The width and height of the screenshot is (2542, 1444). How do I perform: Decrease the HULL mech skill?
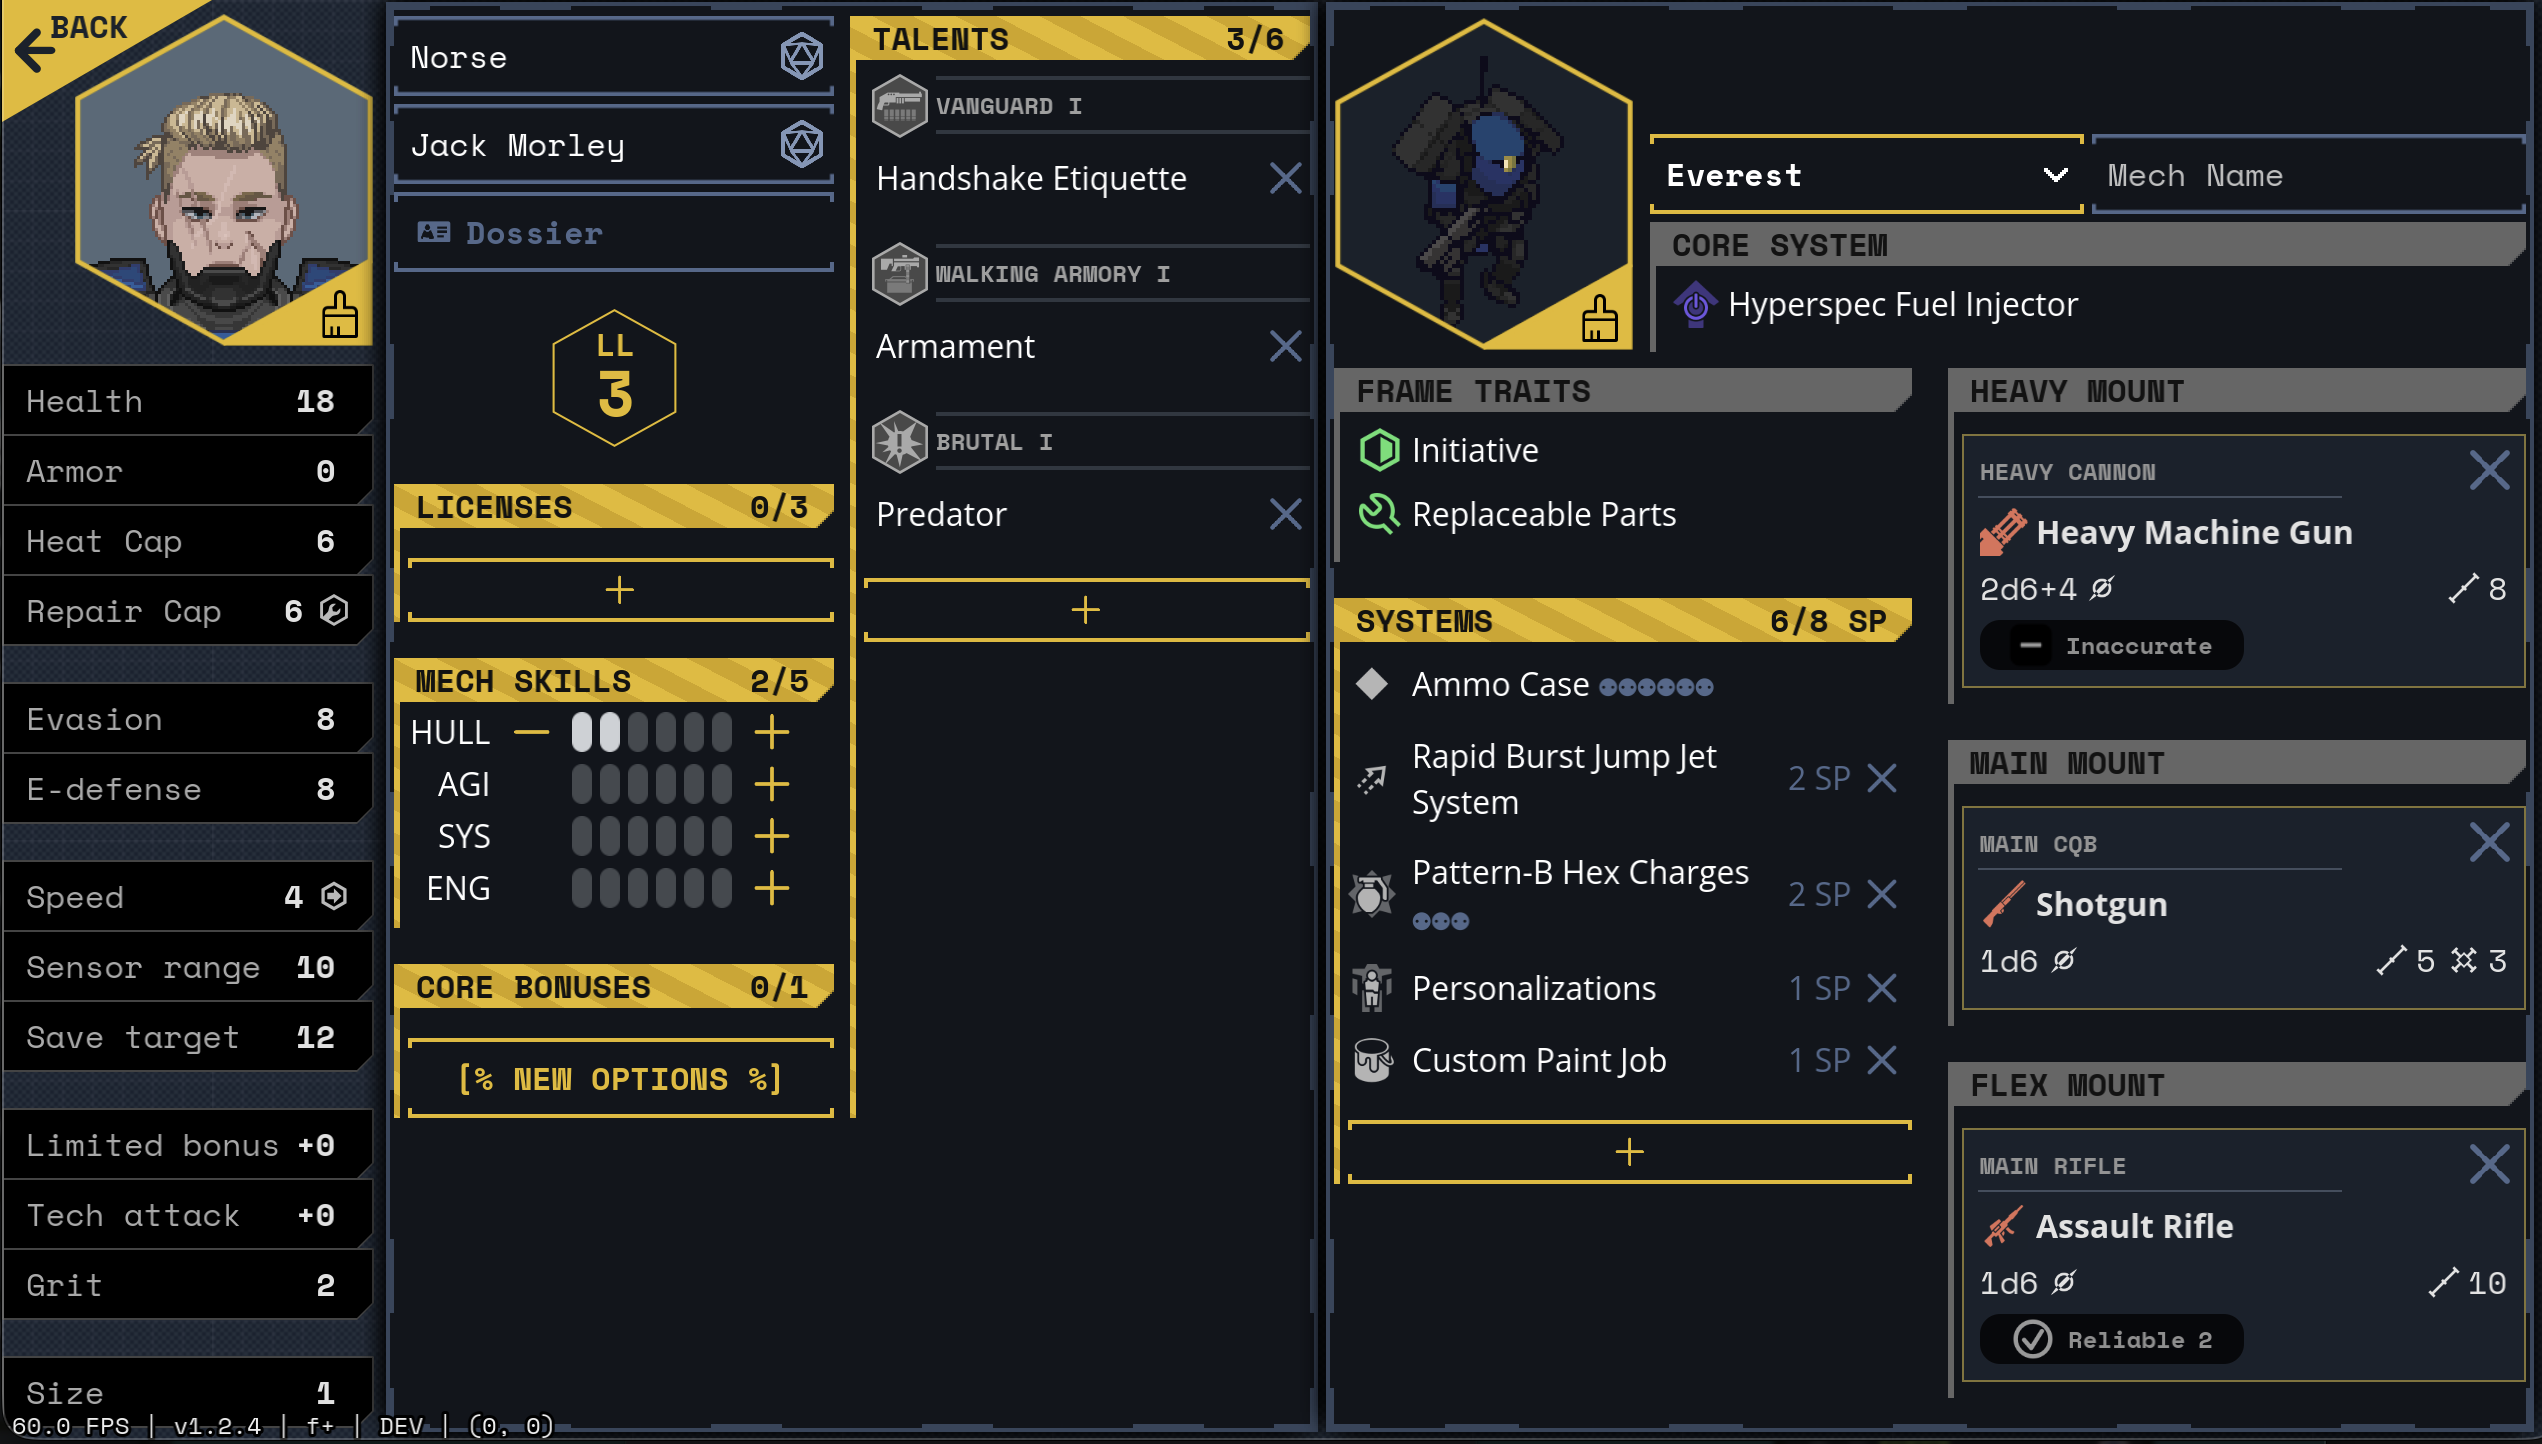point(531,732)
